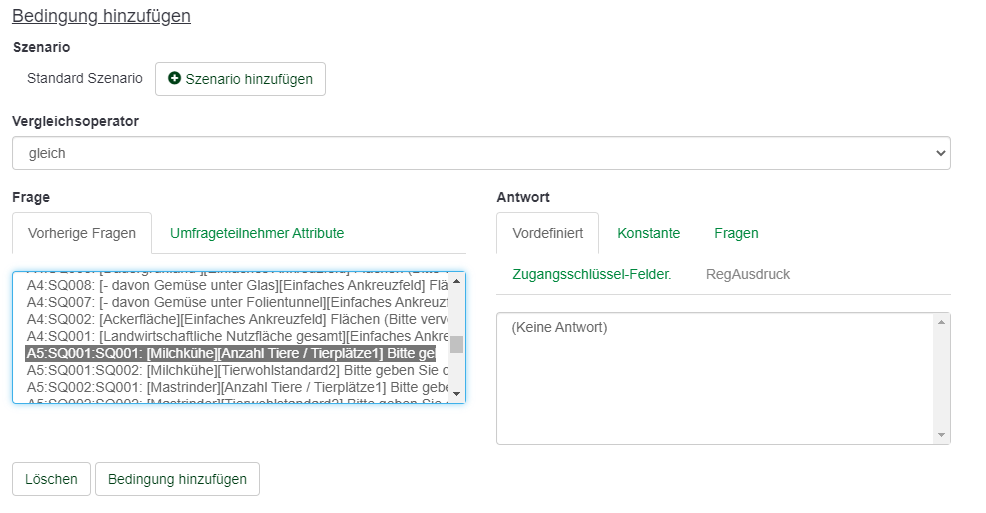986x513 pixels.
Task: Click the answer list's scroll-up arrow
Action: (940, 323)
